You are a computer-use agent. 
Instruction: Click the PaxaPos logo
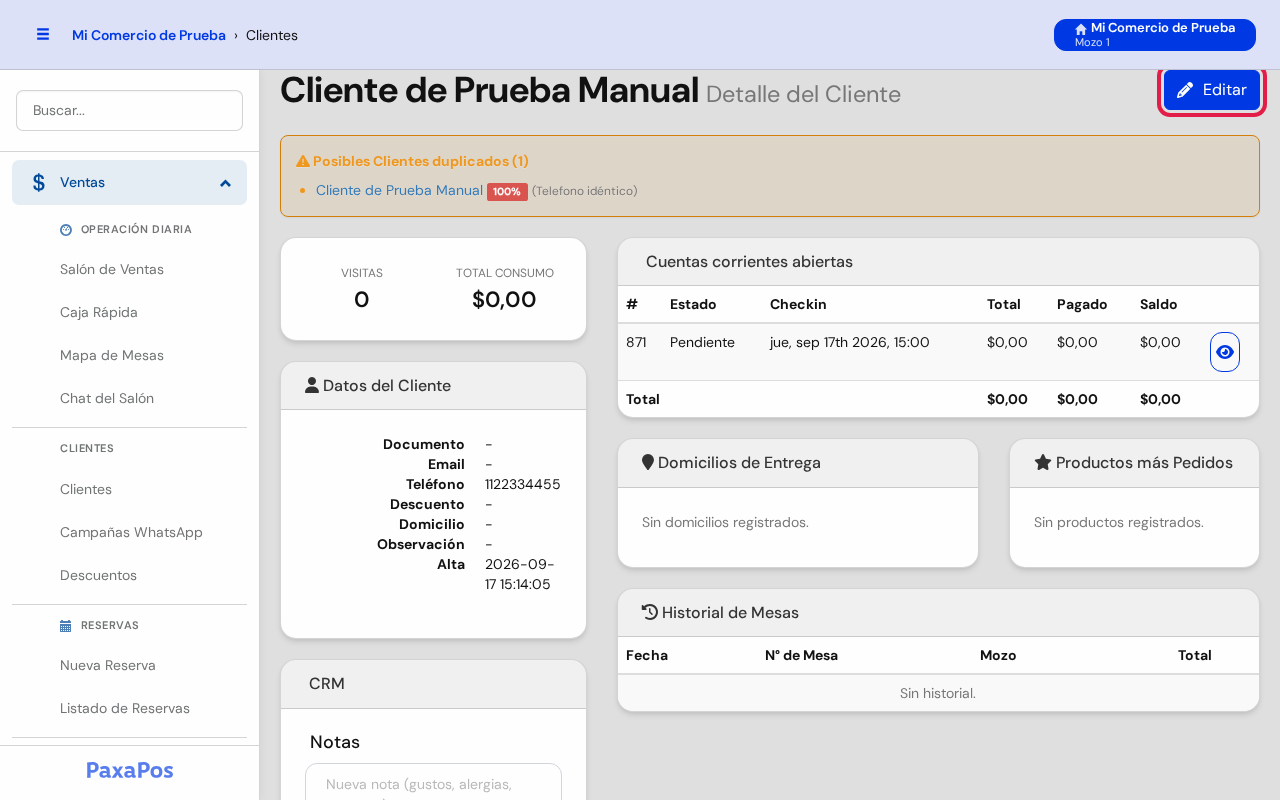tap(130, 770)
